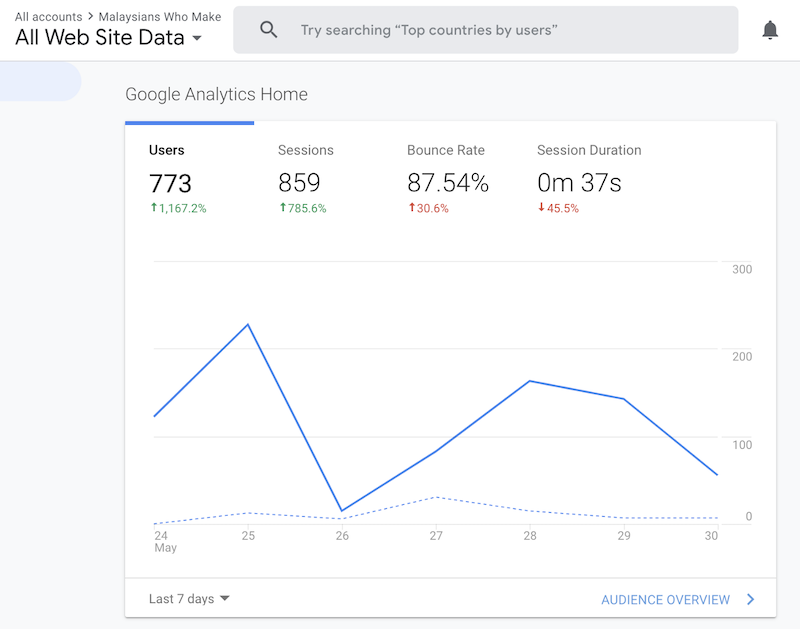Image resolution: width=800 pixels, height=629 pixels.
Task: Click the 773 users value
Action: pyautogui.click(x=170, y=183)
